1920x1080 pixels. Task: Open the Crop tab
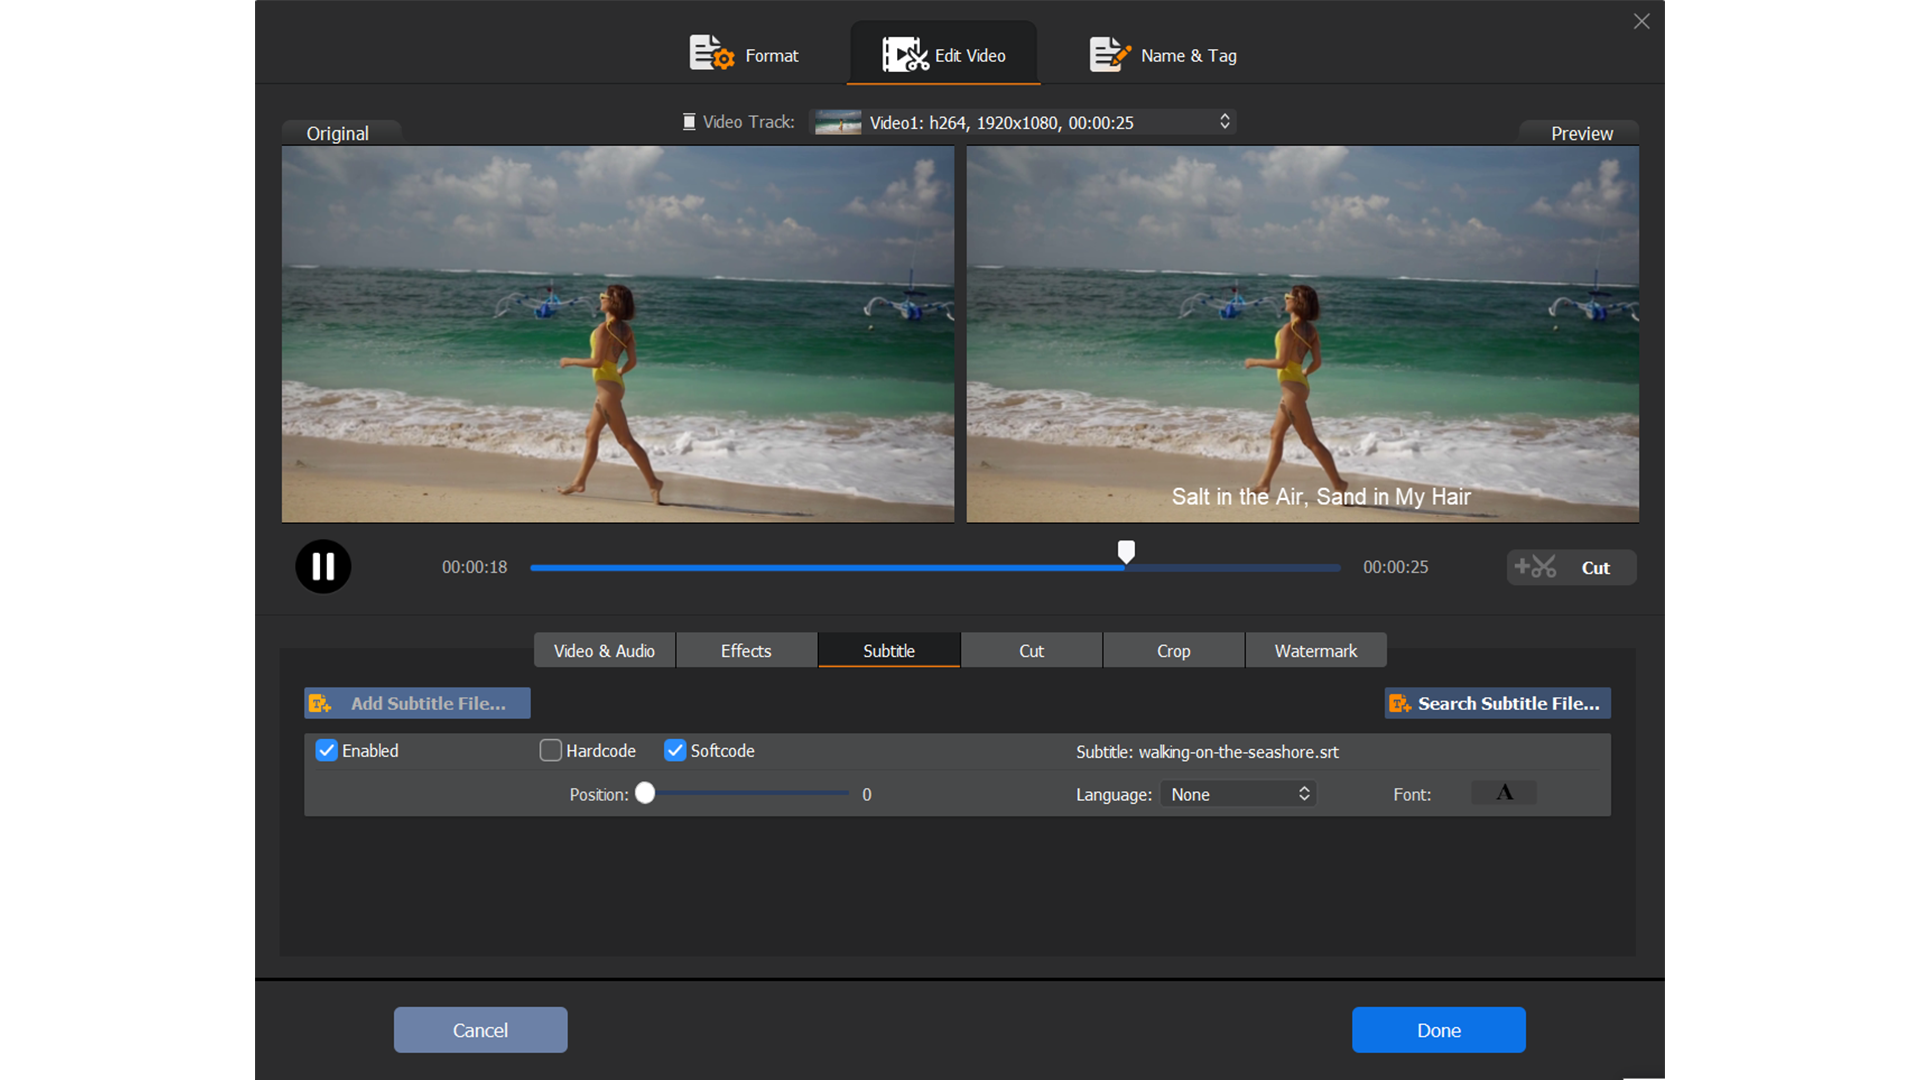[1173, 650]
